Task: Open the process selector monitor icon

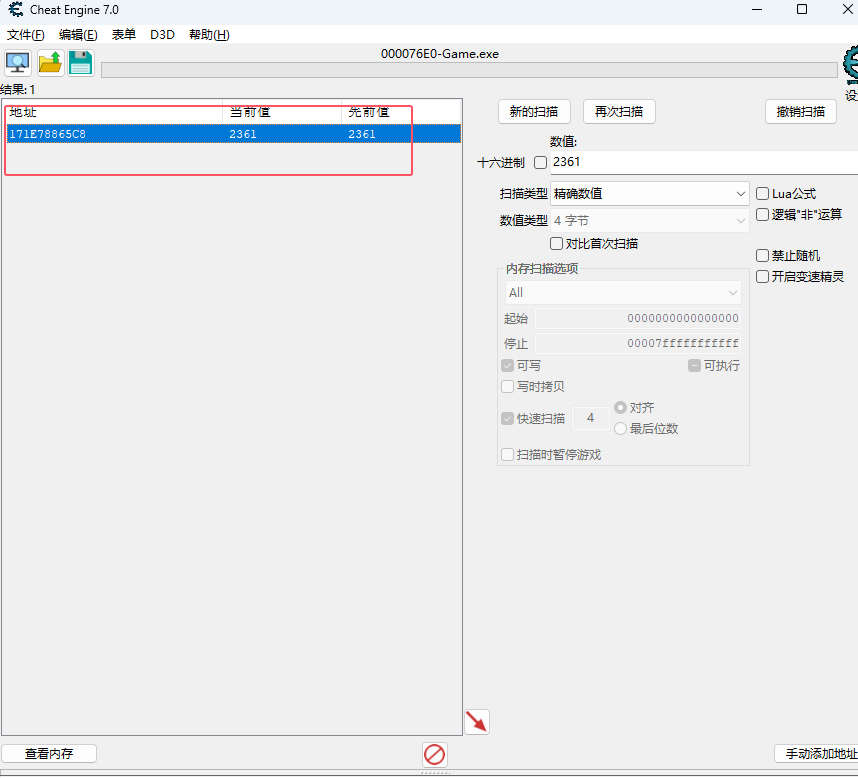Action: click(18, 63)
